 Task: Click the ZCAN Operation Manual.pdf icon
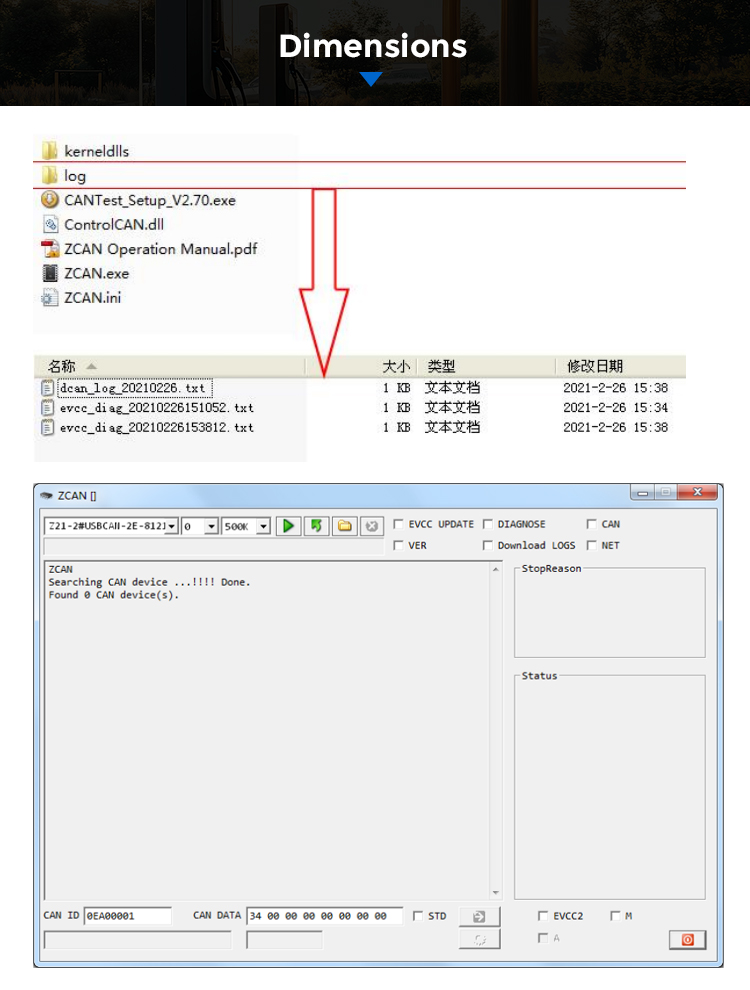point(50,249)
